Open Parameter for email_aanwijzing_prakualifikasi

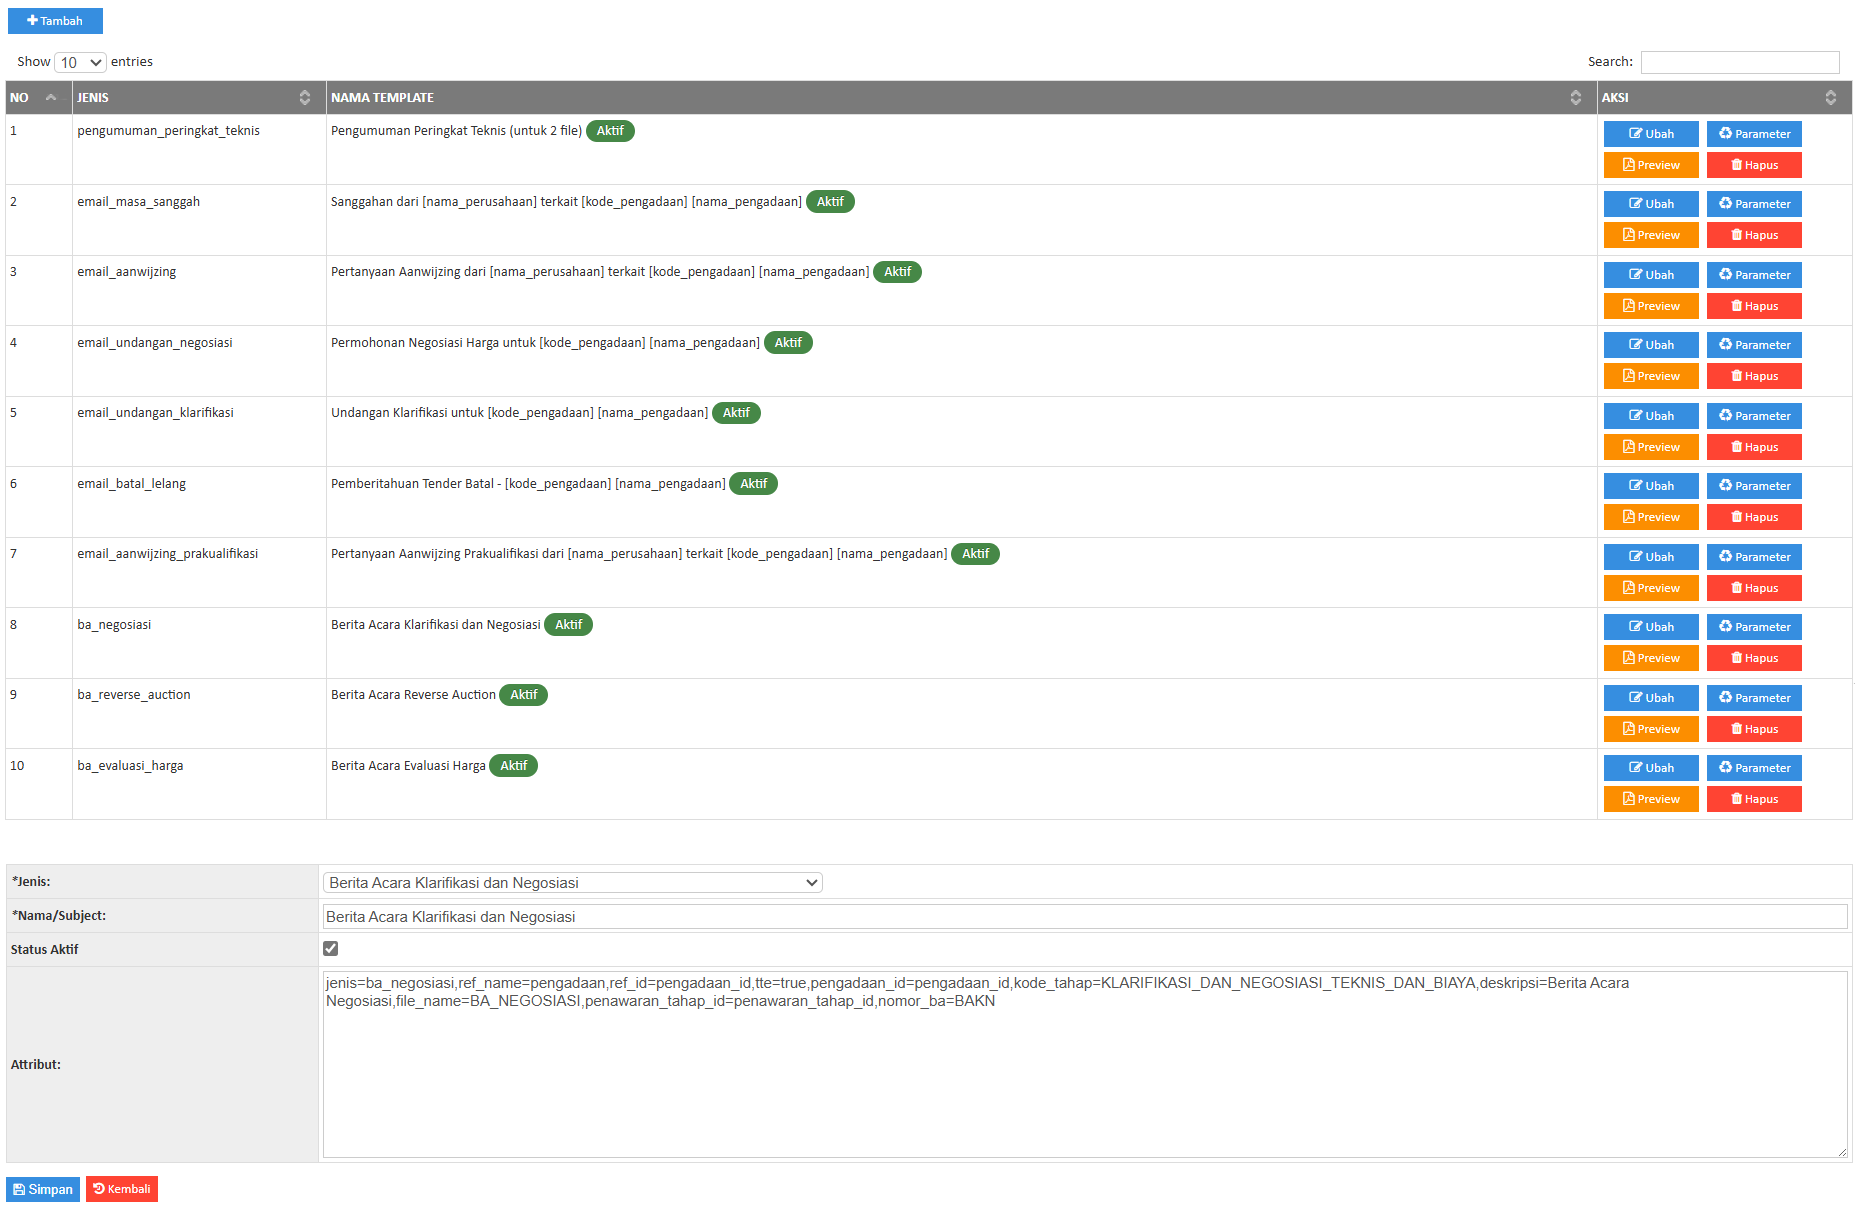(1754, 557)
